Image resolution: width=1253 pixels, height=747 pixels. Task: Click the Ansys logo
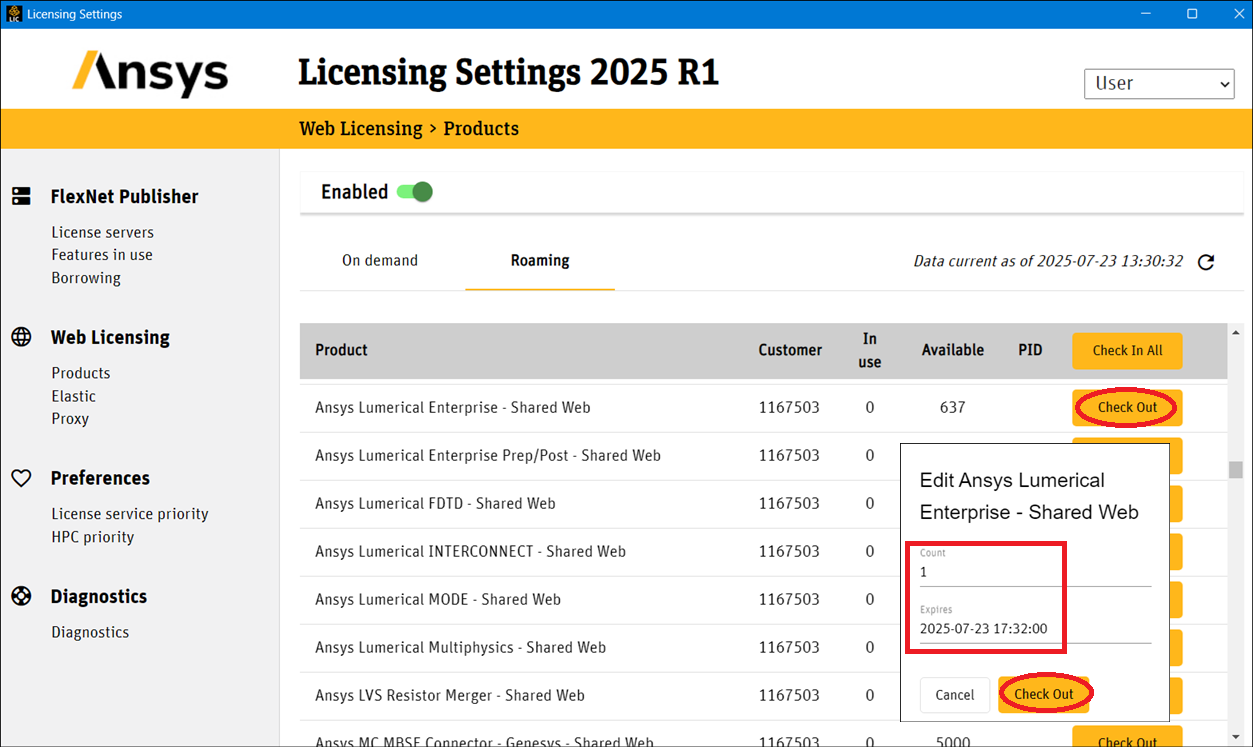tap(150, 73)
